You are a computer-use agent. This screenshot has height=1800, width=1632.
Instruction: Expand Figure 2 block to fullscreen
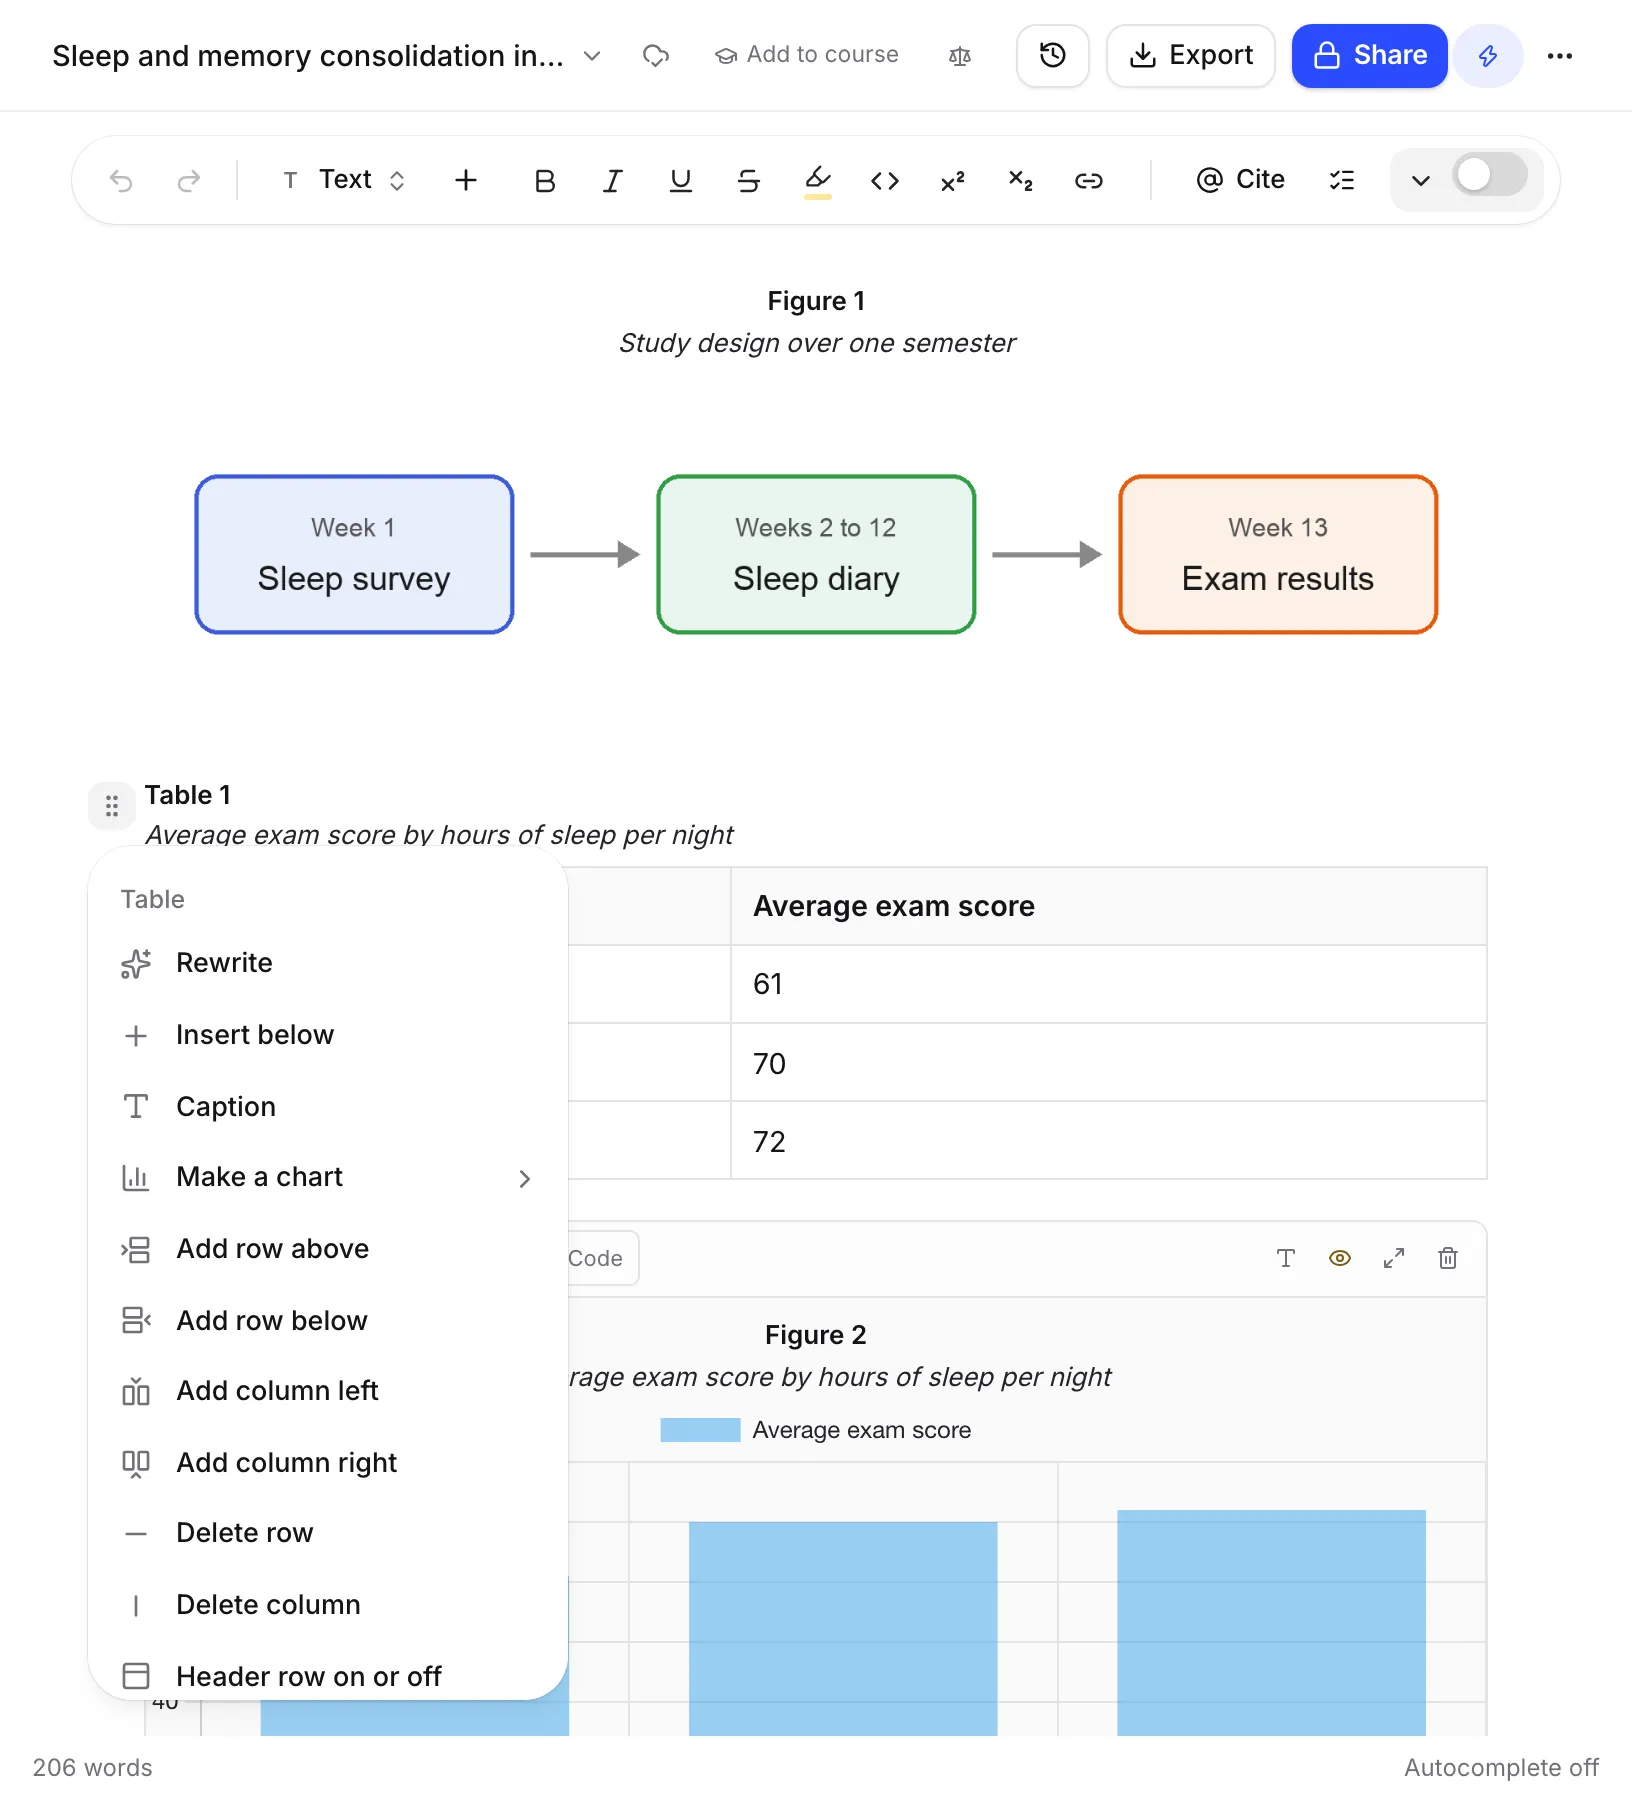[x=1394, y=1258]
